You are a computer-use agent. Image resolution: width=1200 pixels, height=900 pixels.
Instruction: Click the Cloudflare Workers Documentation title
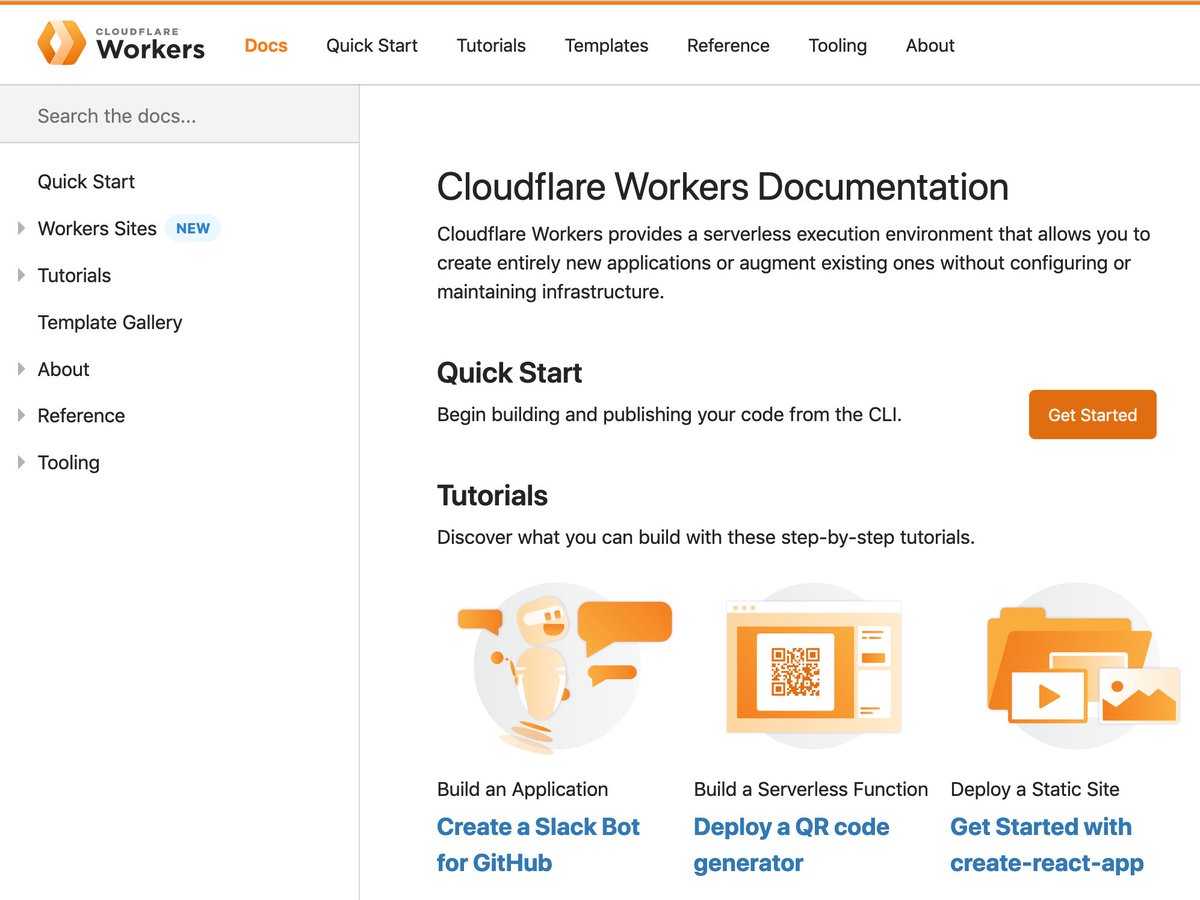723,187
